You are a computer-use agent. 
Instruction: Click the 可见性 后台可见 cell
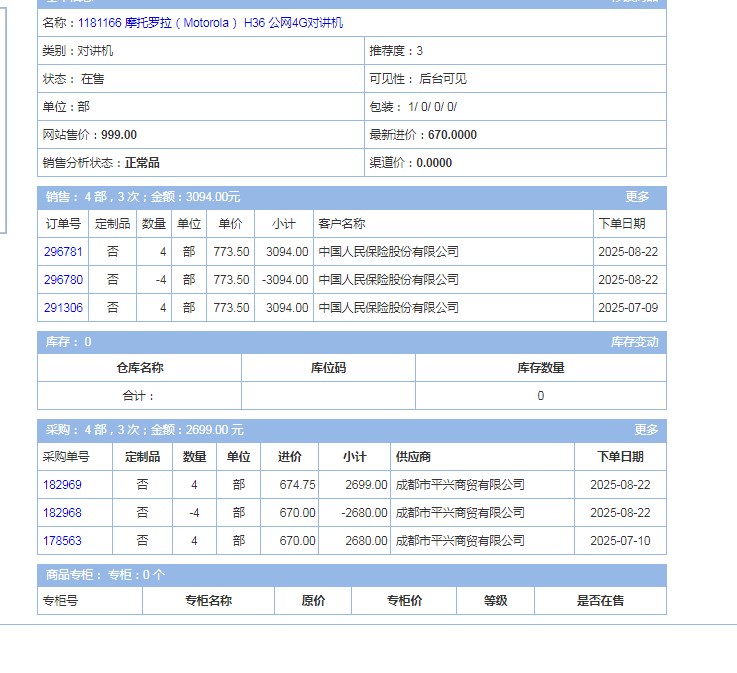click(x=515, y=79)
